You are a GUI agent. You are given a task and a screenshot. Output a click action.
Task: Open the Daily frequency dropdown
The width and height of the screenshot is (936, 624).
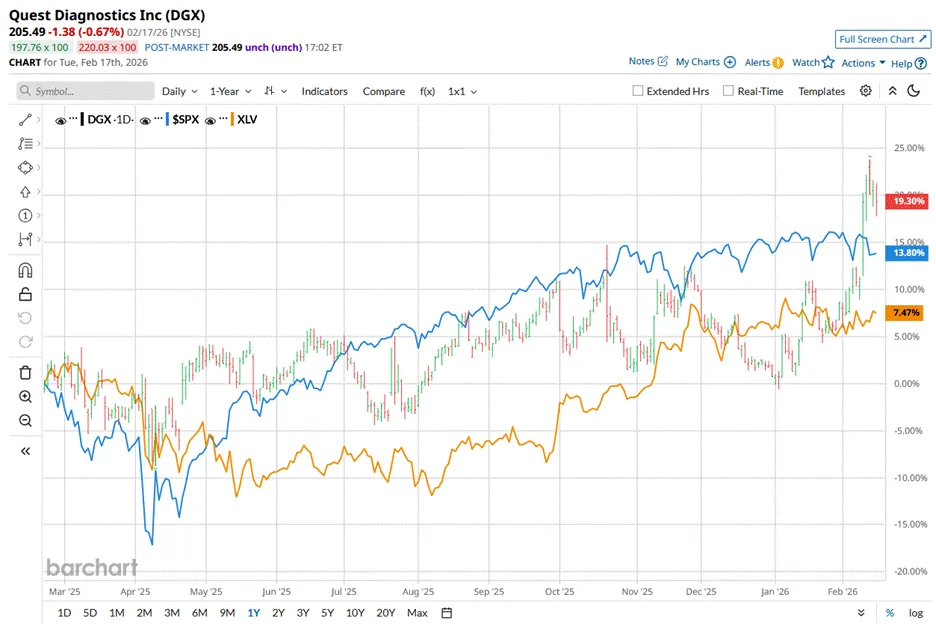coord(179,91)
